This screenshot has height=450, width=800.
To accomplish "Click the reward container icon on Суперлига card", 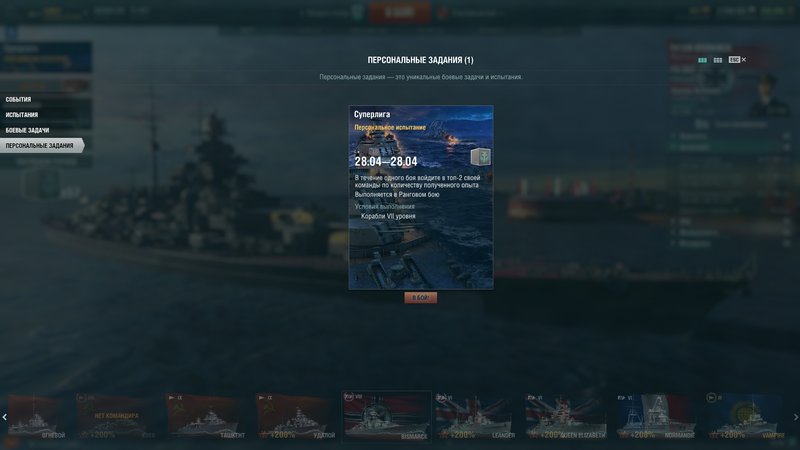I will tap(481, 157).
